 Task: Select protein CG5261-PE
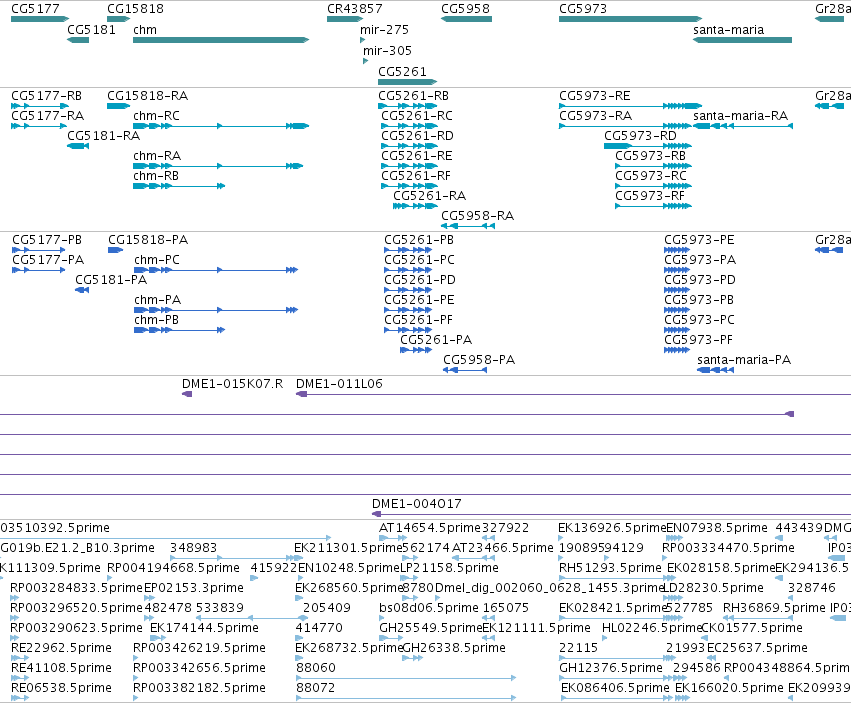[x=419, y=300]
